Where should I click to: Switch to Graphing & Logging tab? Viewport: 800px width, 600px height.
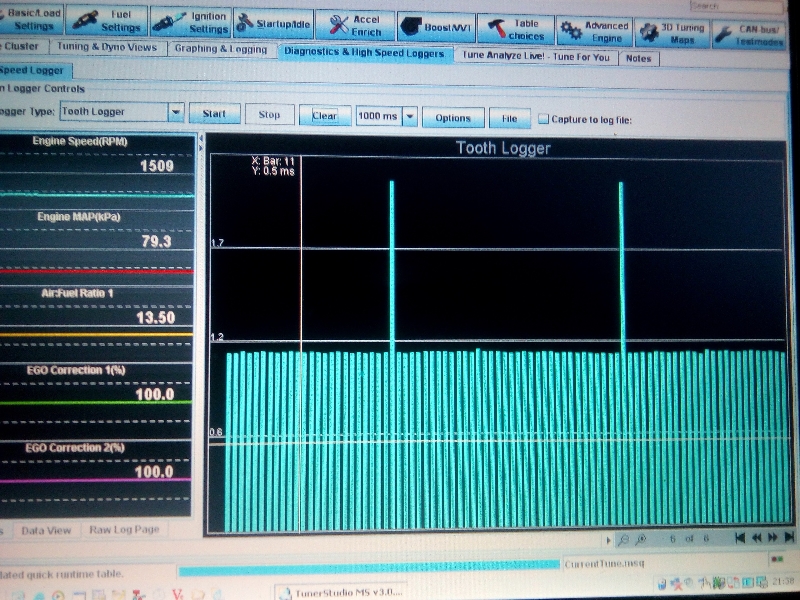(220, 49)
